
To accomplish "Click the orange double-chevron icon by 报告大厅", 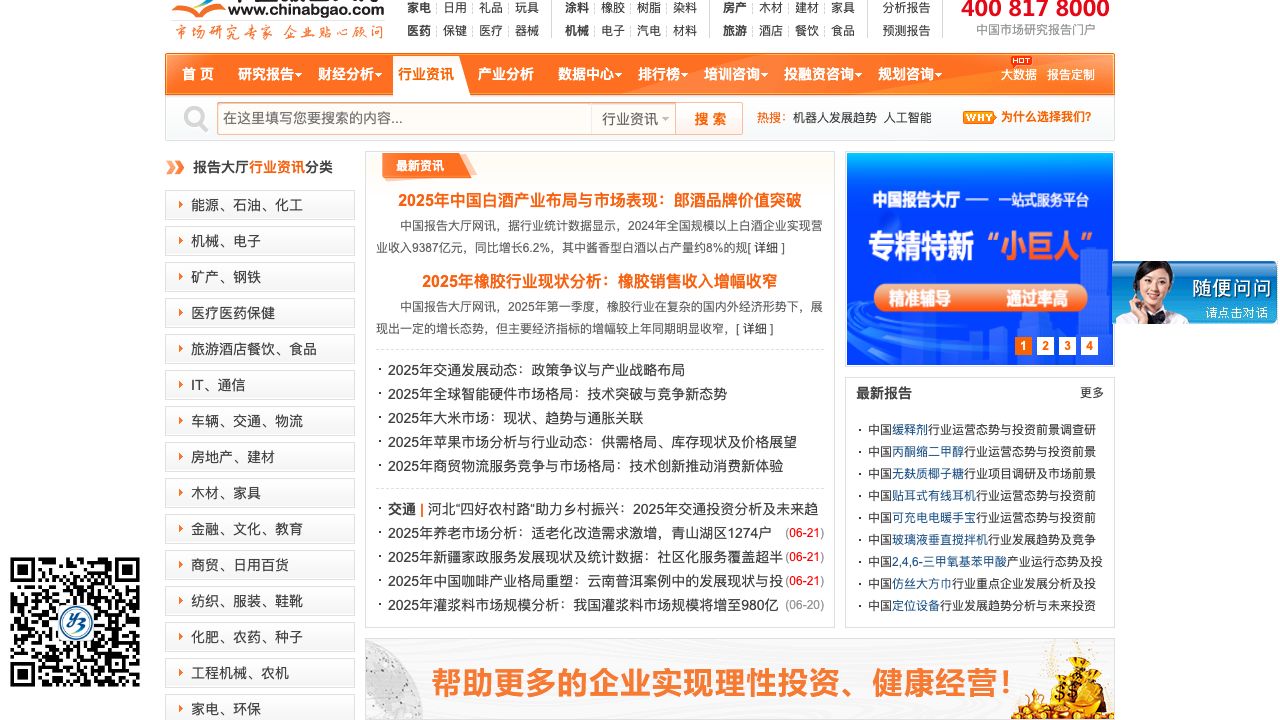I will click(176, 167).
